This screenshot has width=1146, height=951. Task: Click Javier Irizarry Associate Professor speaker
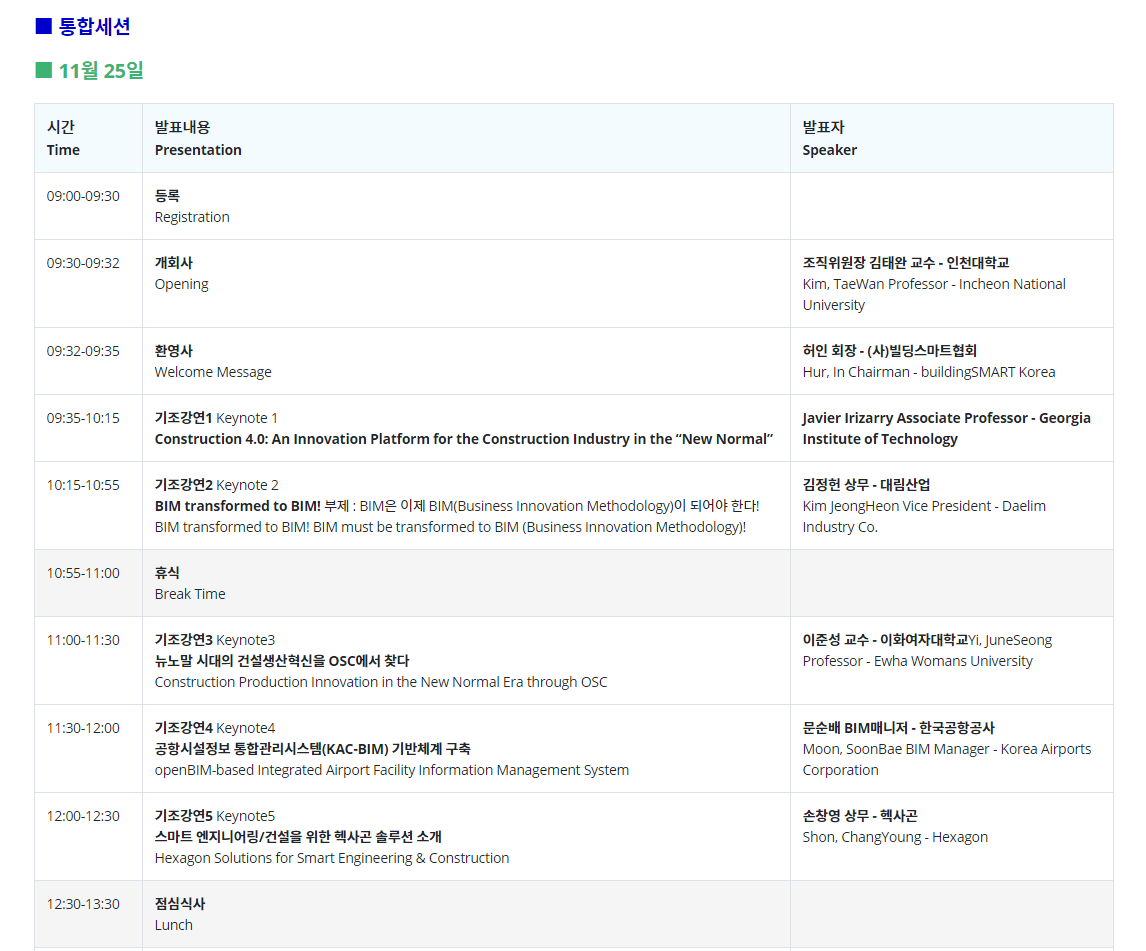(x=946, y=428)
